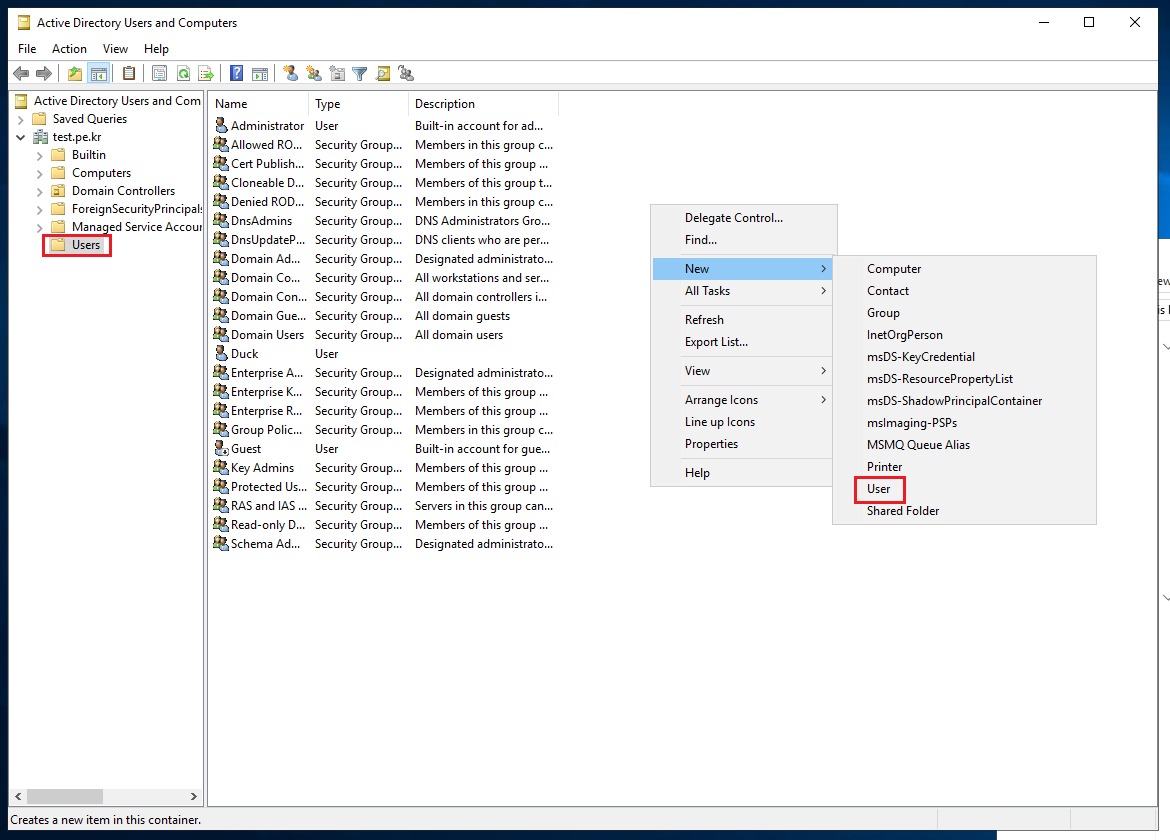Open the View menu in menu bar
Screen dimensions: 1170x840
[115, 48]
